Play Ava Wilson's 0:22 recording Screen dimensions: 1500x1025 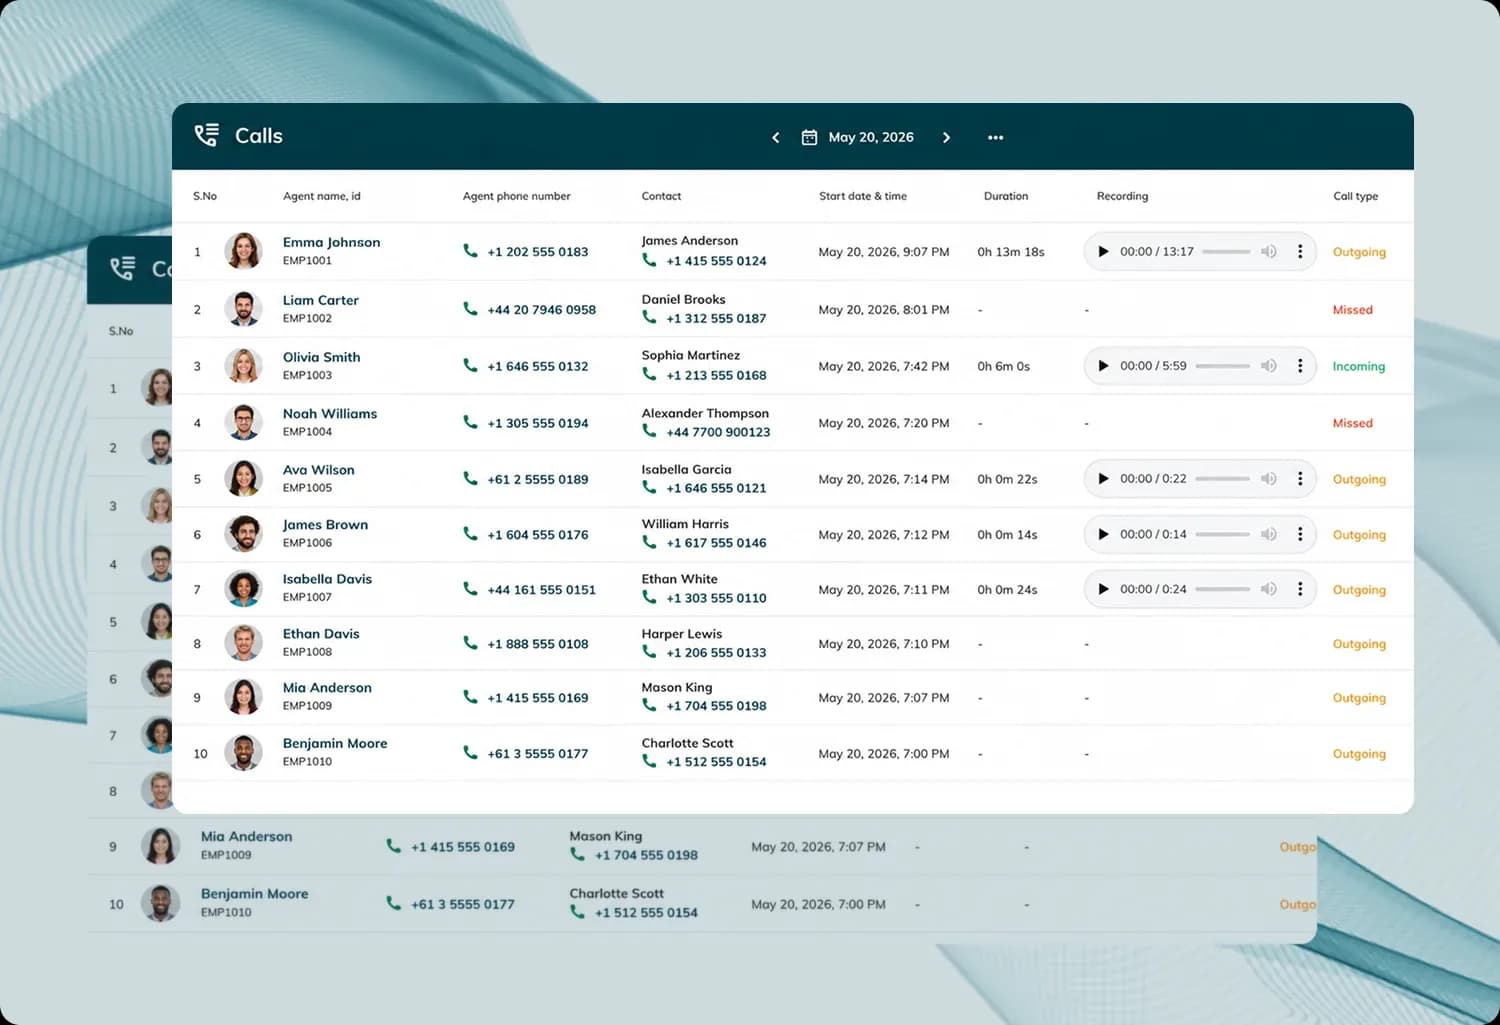click(1103, 479)
